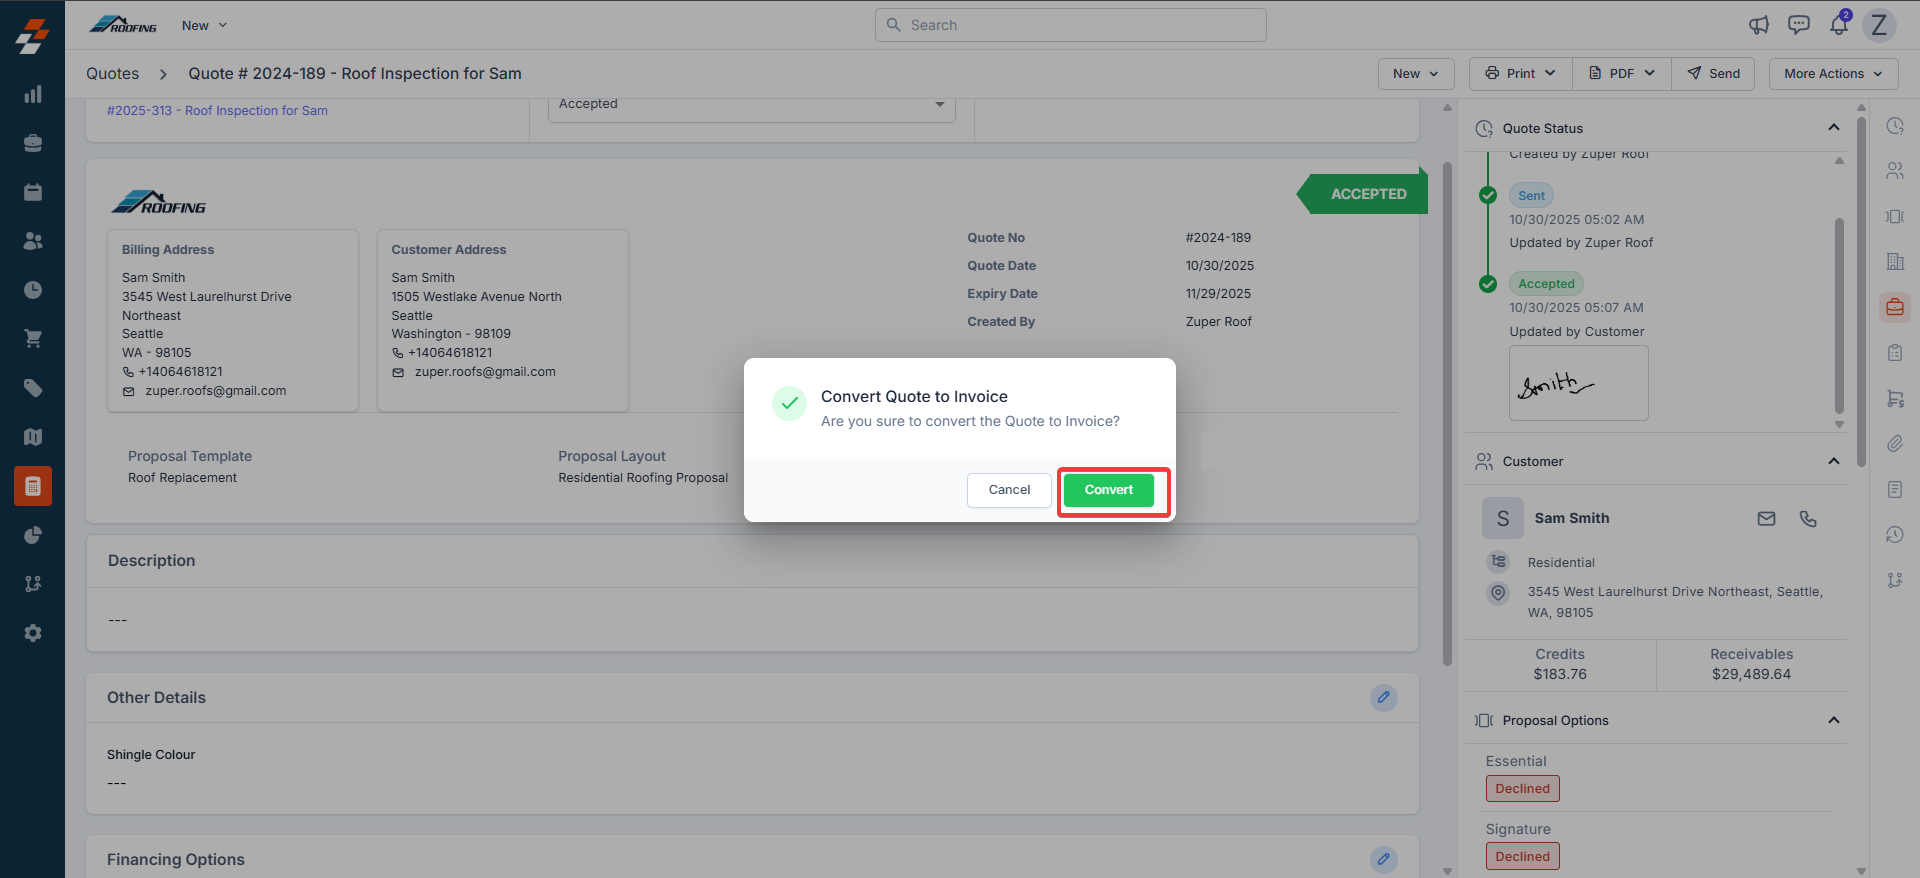This screenshot has width=1920, height=878.
Task: Call Sam Smith via phone icon
Action: click(1808, 518)
